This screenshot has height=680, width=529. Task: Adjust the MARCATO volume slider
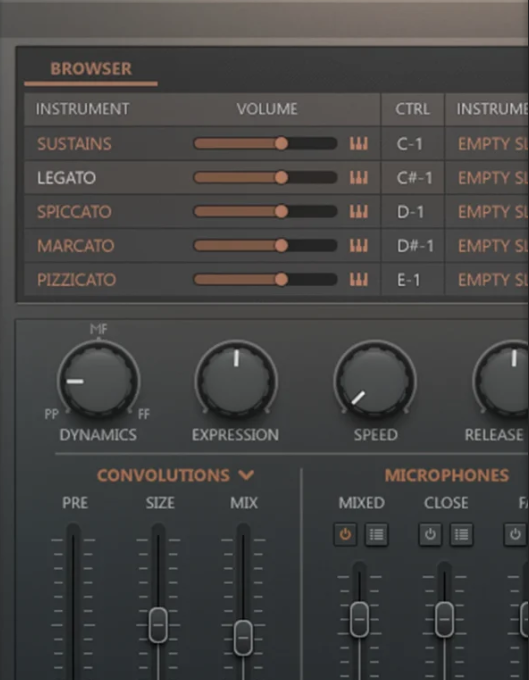coord(265,245)
